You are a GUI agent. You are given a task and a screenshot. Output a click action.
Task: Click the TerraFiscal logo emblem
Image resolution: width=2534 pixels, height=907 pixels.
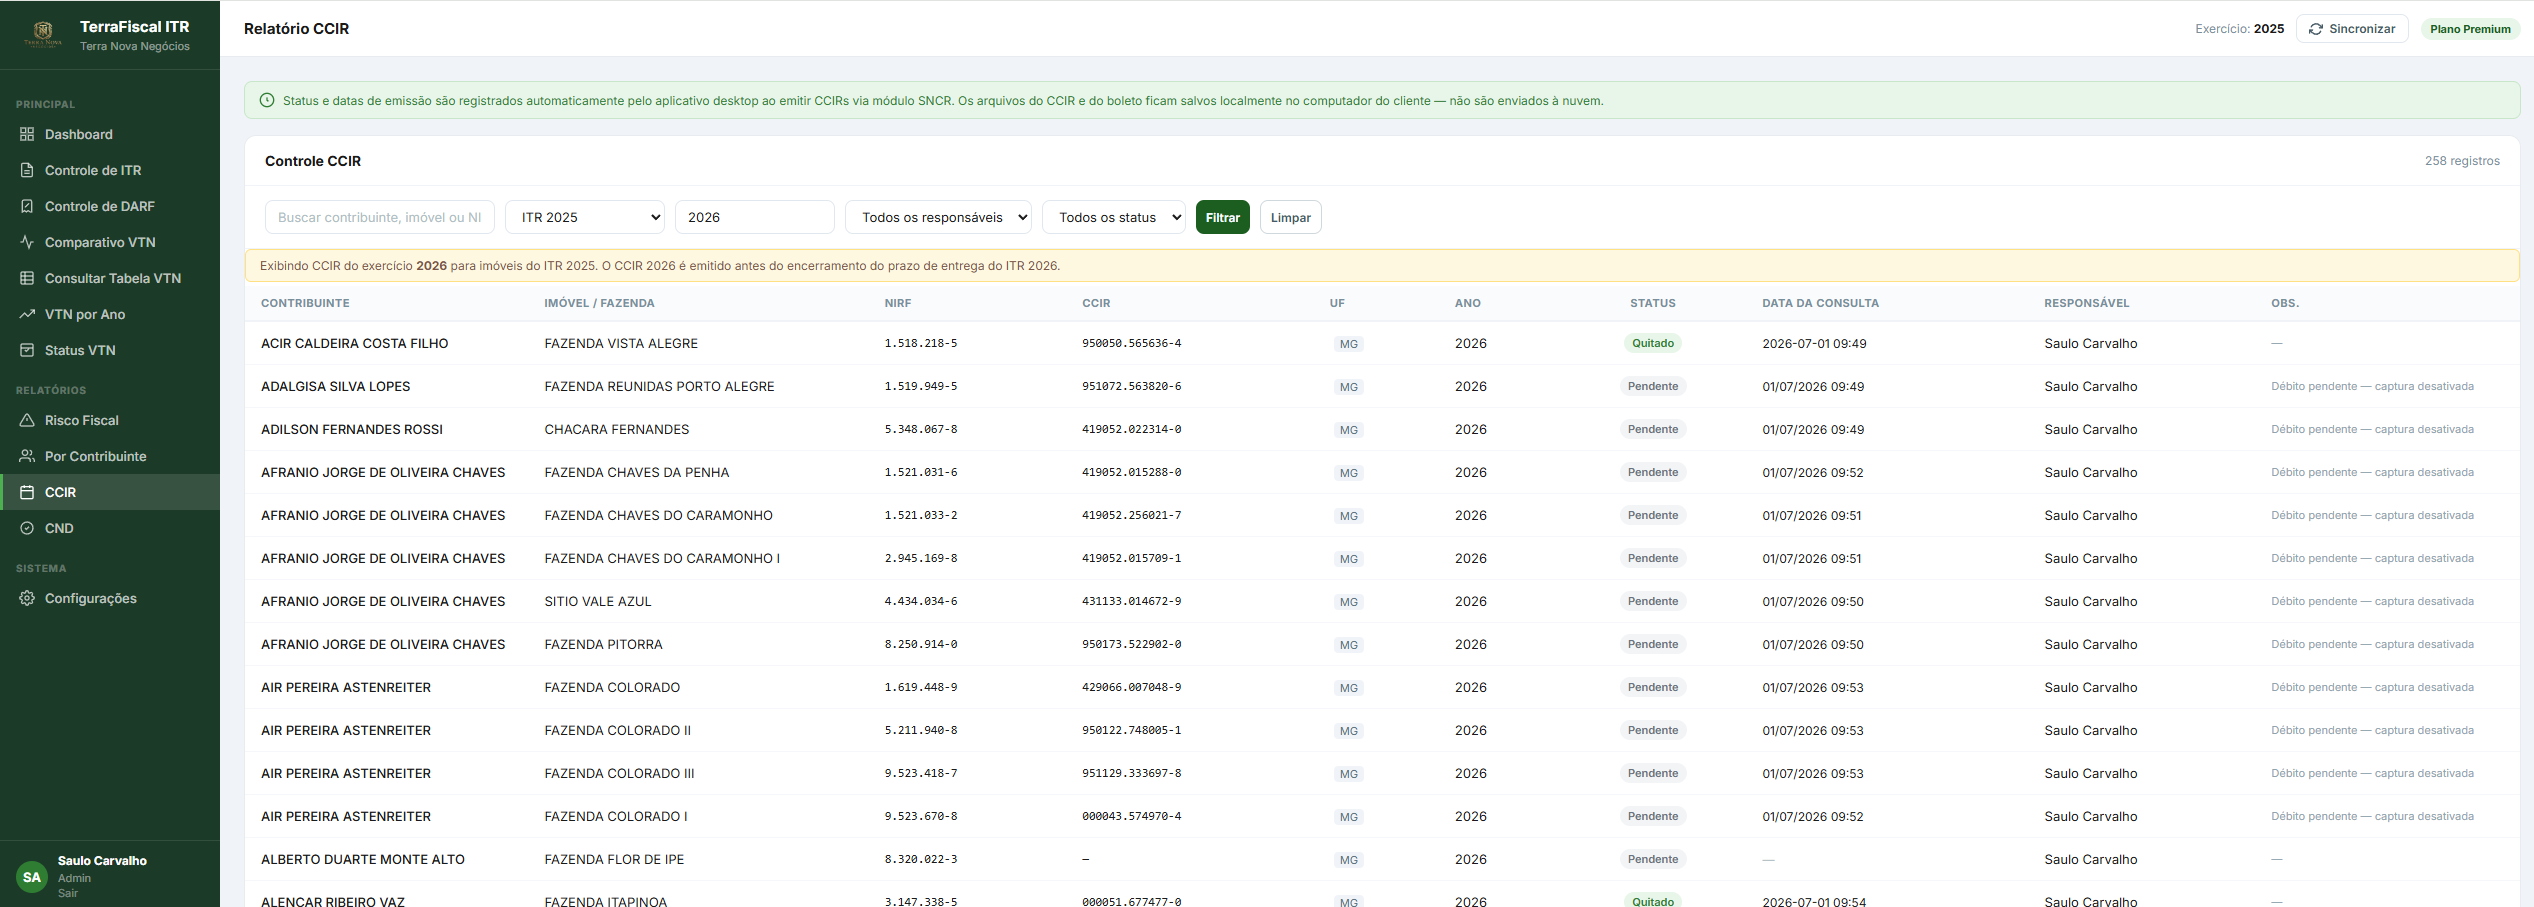(43, 34)
